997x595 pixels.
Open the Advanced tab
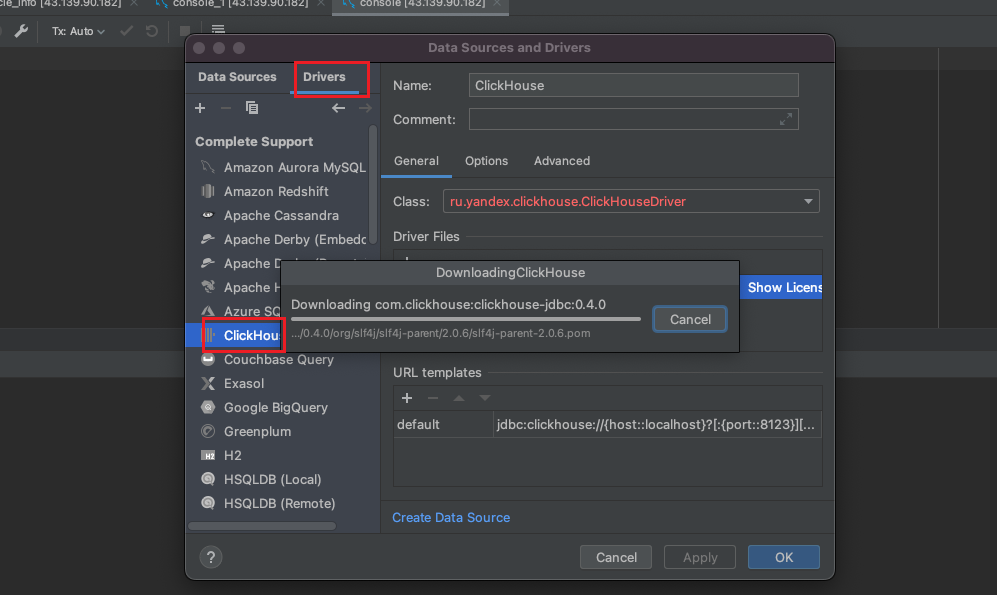[x=562, y=161]
